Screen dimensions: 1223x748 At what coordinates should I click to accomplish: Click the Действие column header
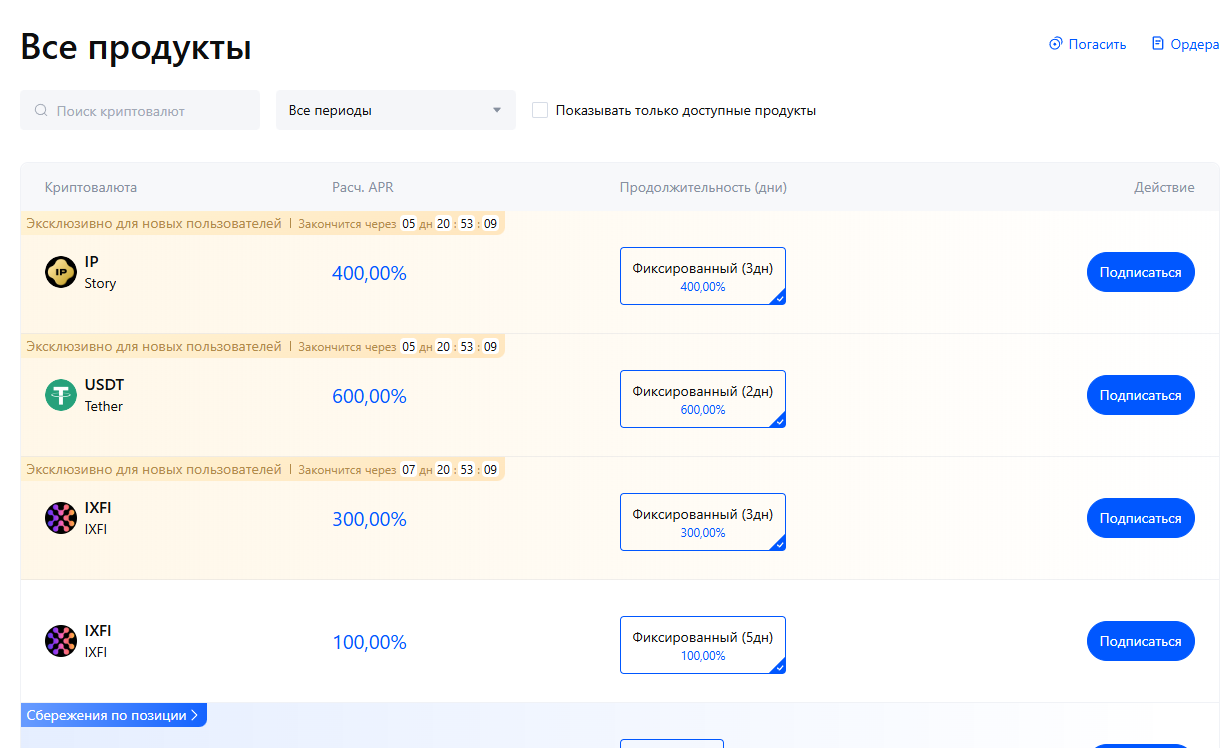click(1164, 187)
